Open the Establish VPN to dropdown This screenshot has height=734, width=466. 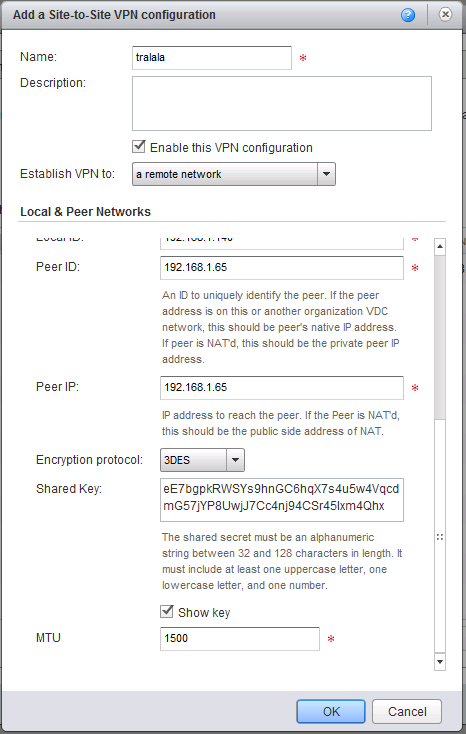pos(234,174)
